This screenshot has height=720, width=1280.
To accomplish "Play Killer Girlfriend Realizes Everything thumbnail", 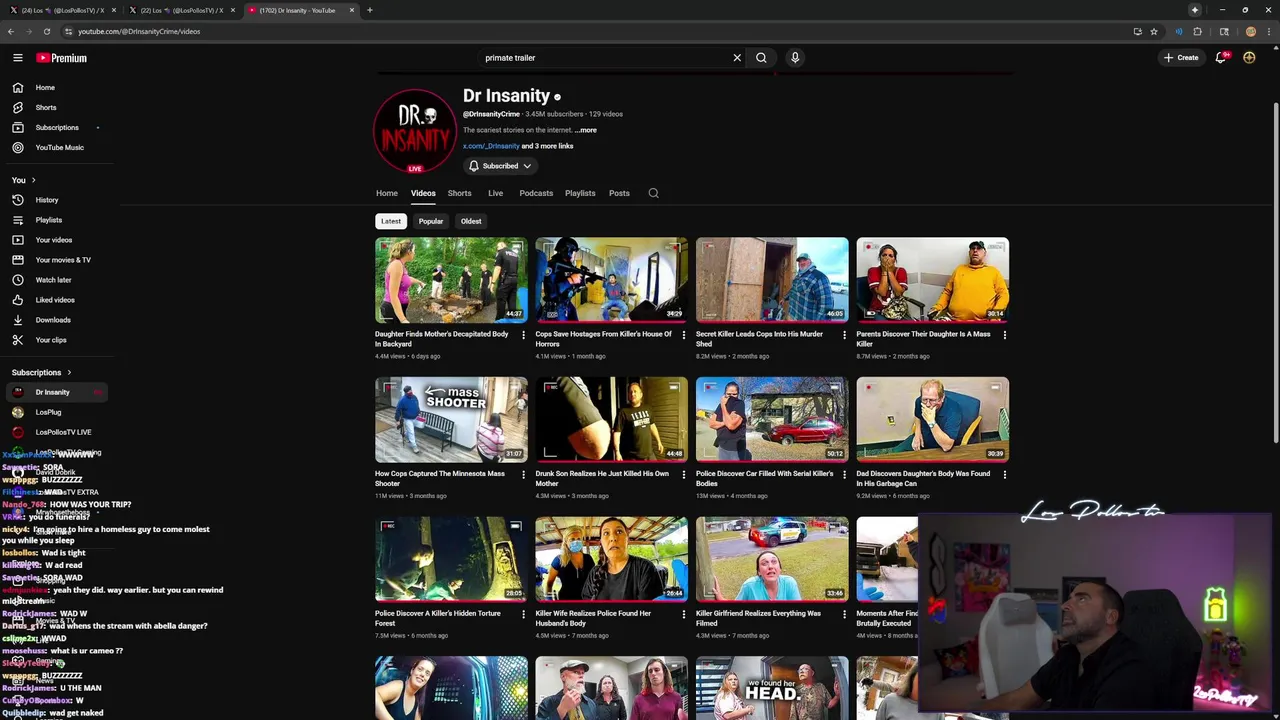I will pyautogui.click(x=772, y=559).
